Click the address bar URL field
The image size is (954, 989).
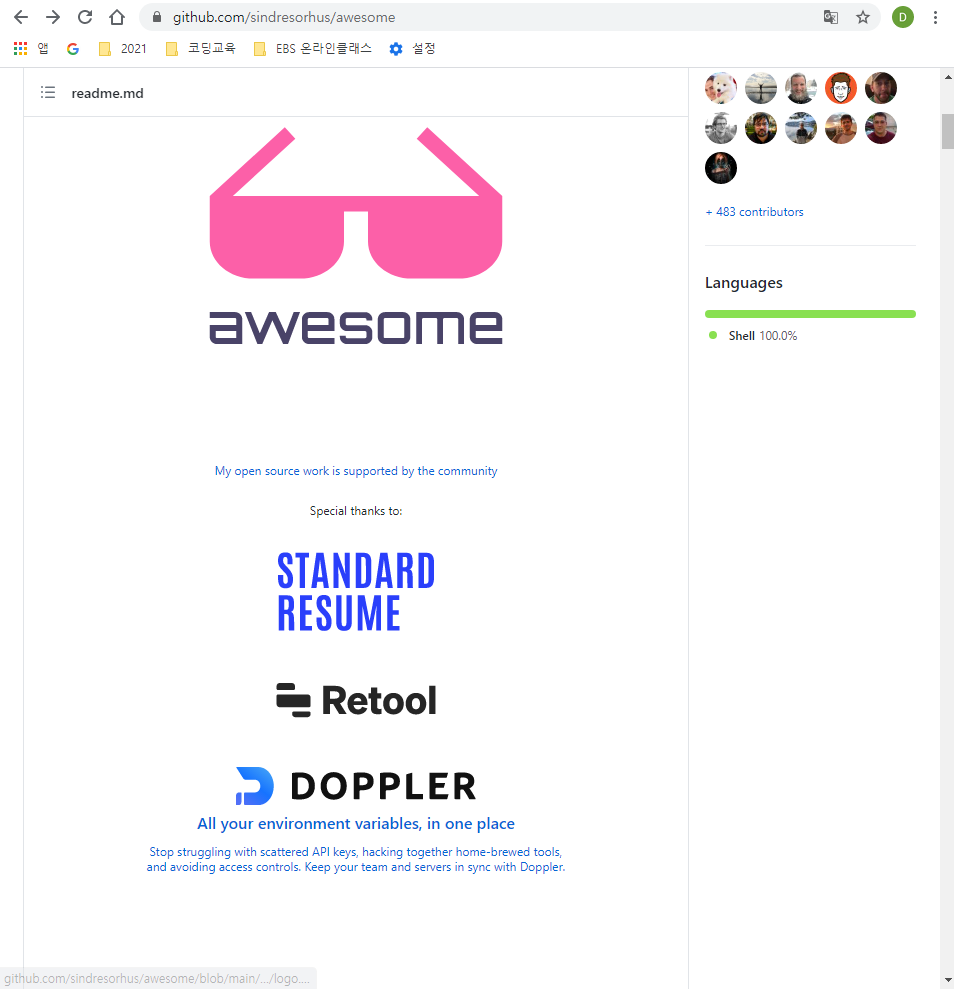pyautogui.click(x=486, y=17)
